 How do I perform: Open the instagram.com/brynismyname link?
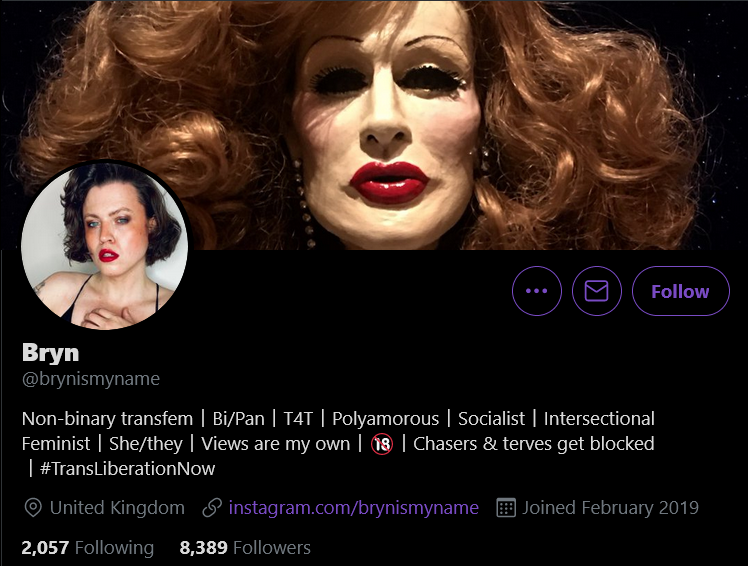click(353, 507)
